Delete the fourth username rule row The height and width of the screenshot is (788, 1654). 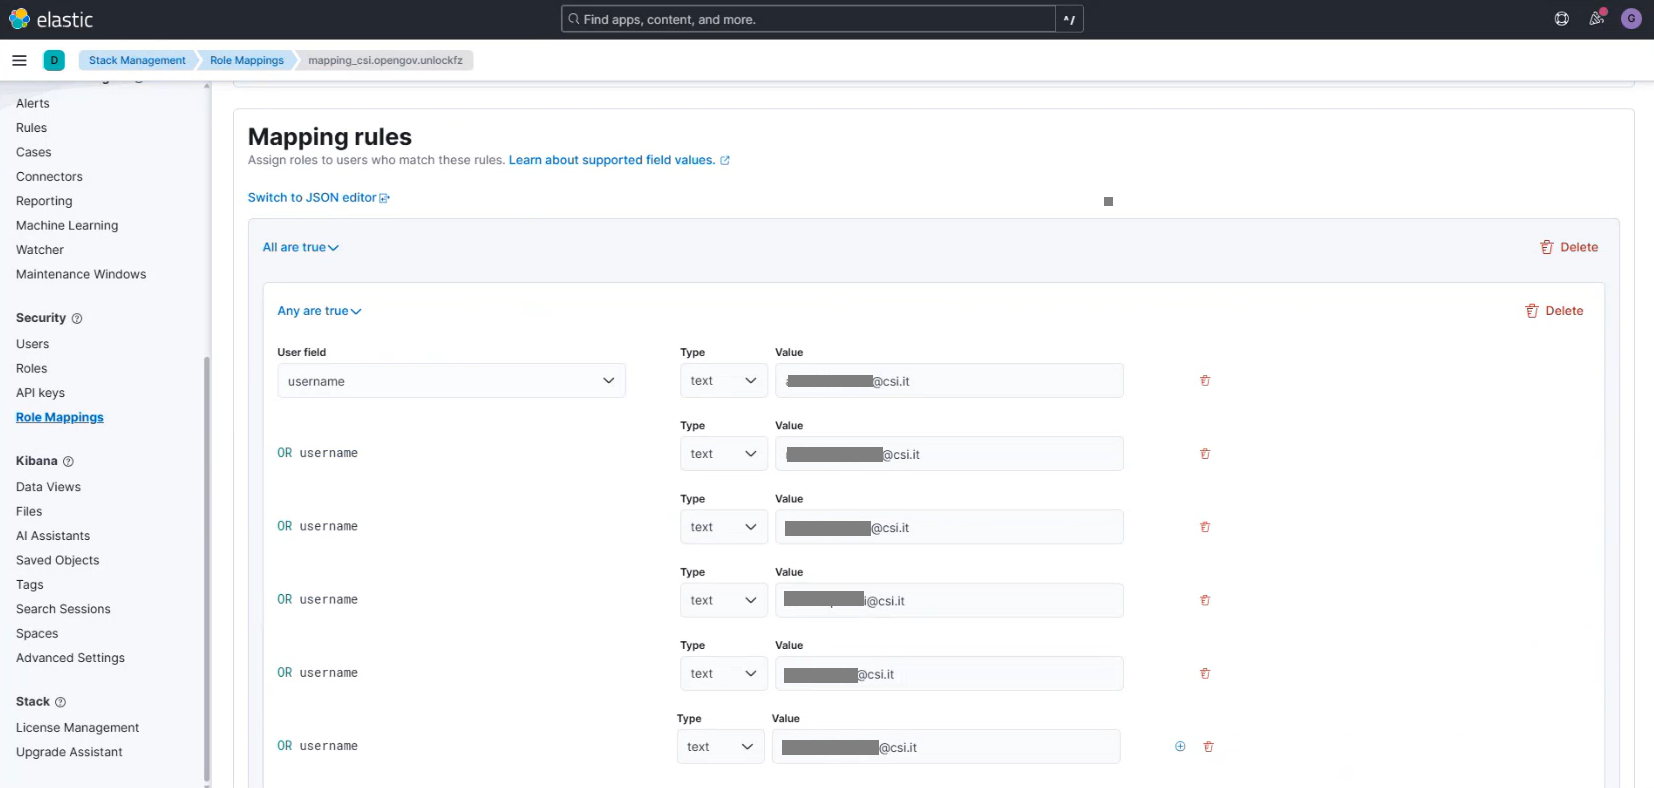click(x=1205, y=601)
